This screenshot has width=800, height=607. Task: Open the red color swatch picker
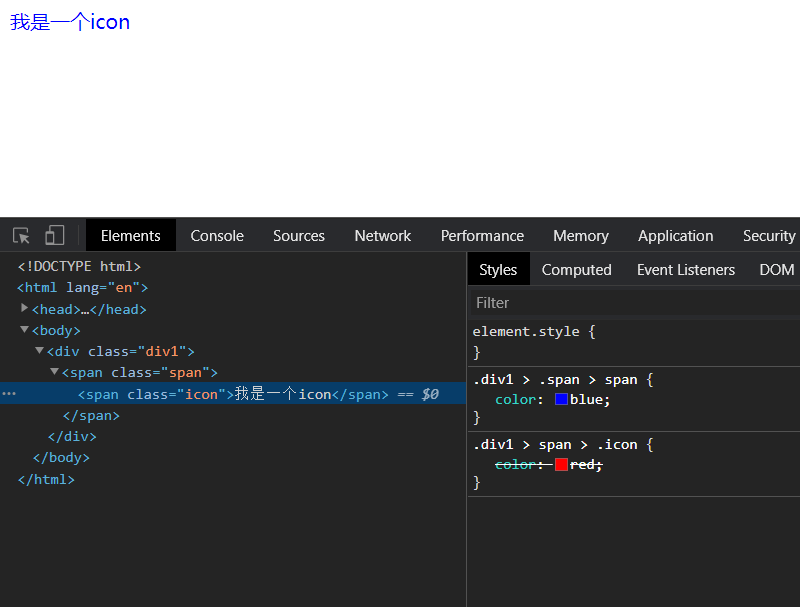point(561,464)
